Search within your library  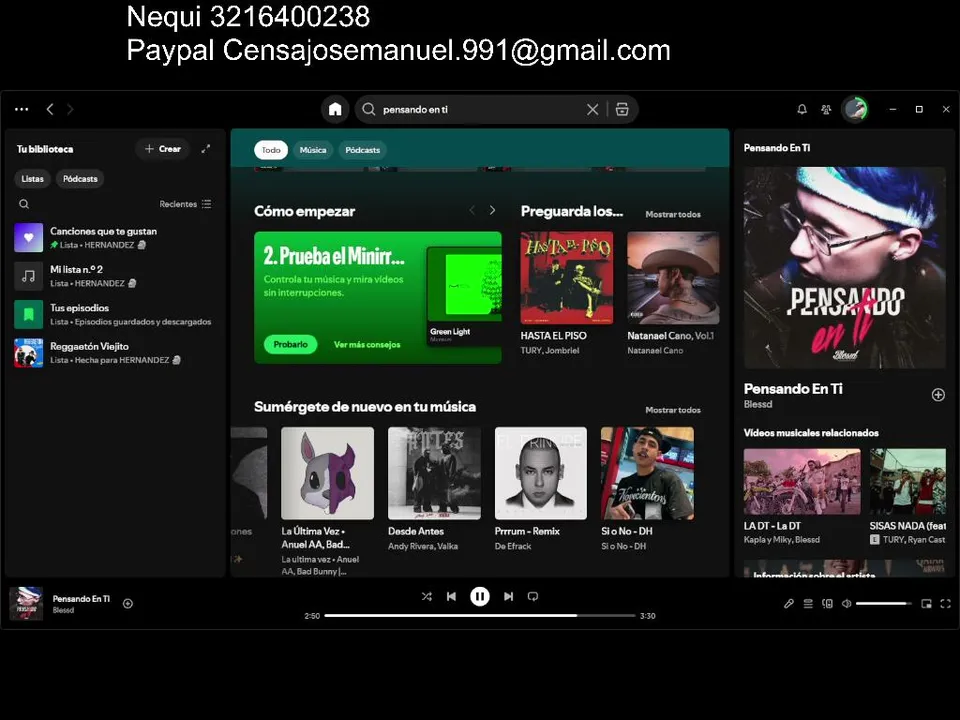point(24,204)
